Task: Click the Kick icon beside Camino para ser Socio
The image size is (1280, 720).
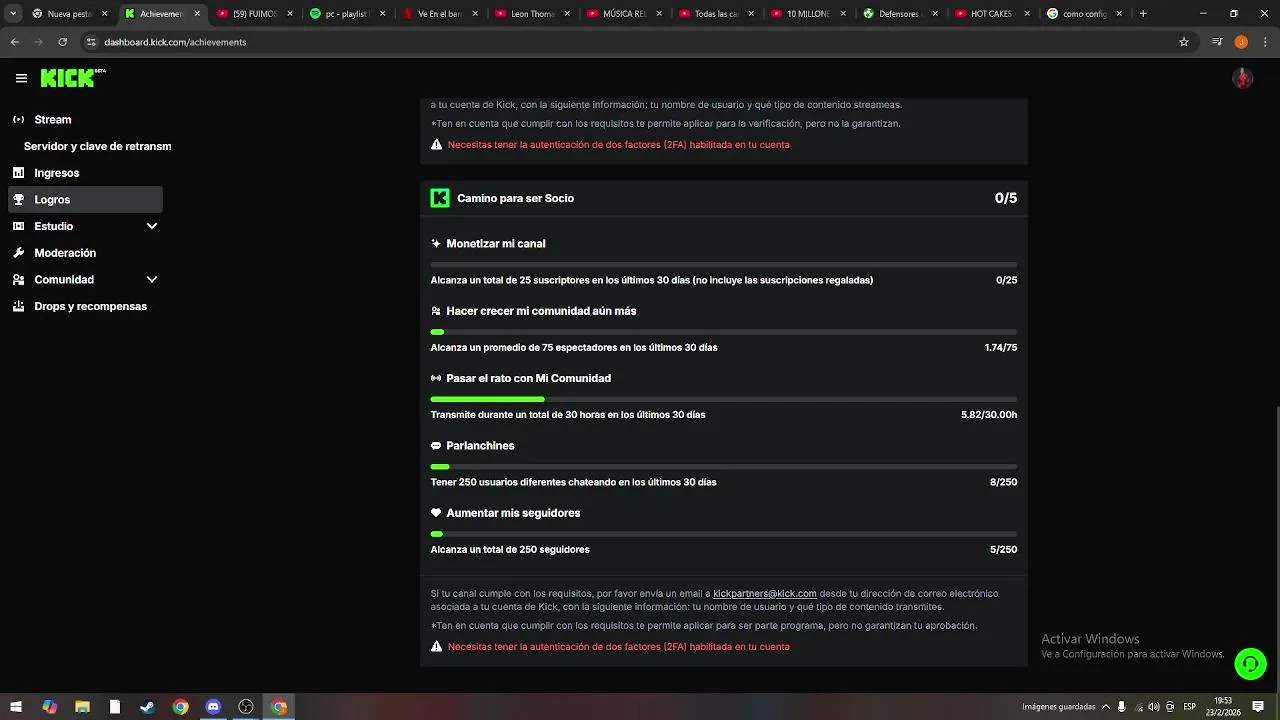Action: pos(440,198)
